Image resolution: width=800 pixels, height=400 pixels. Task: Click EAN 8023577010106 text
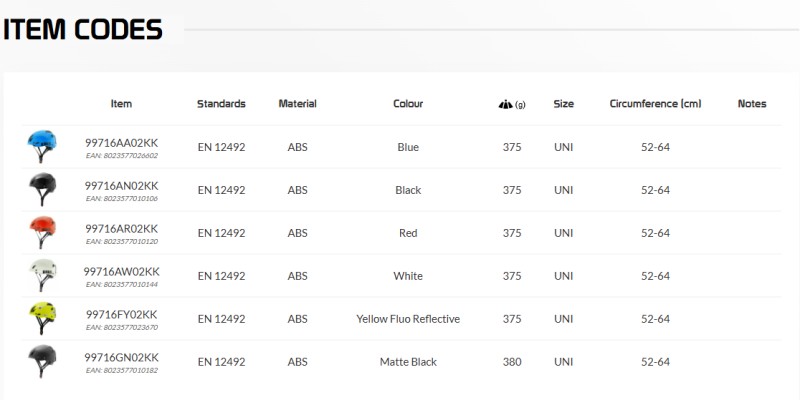121,198
